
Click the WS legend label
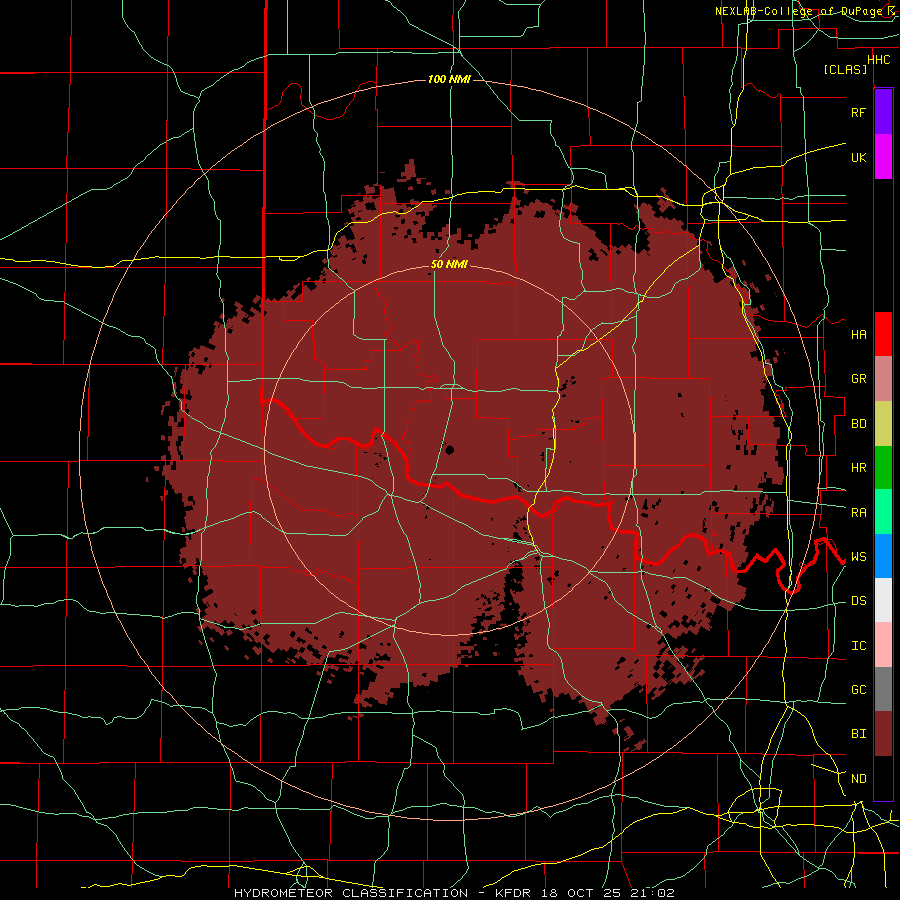(858, 557)
